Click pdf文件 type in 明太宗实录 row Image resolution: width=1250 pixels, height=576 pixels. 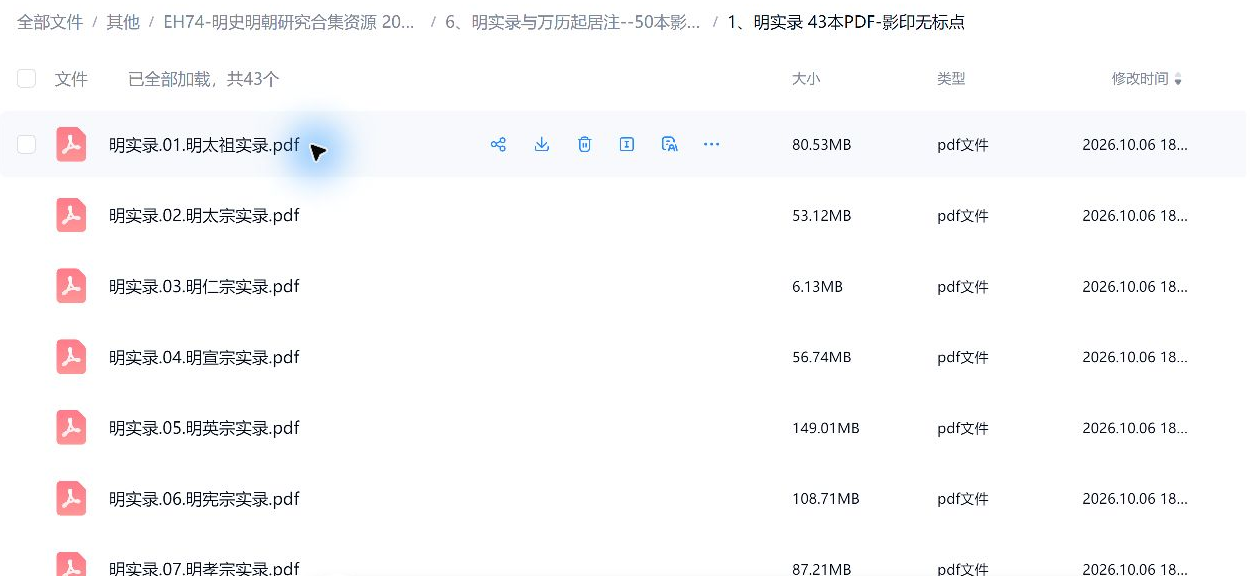963,216
